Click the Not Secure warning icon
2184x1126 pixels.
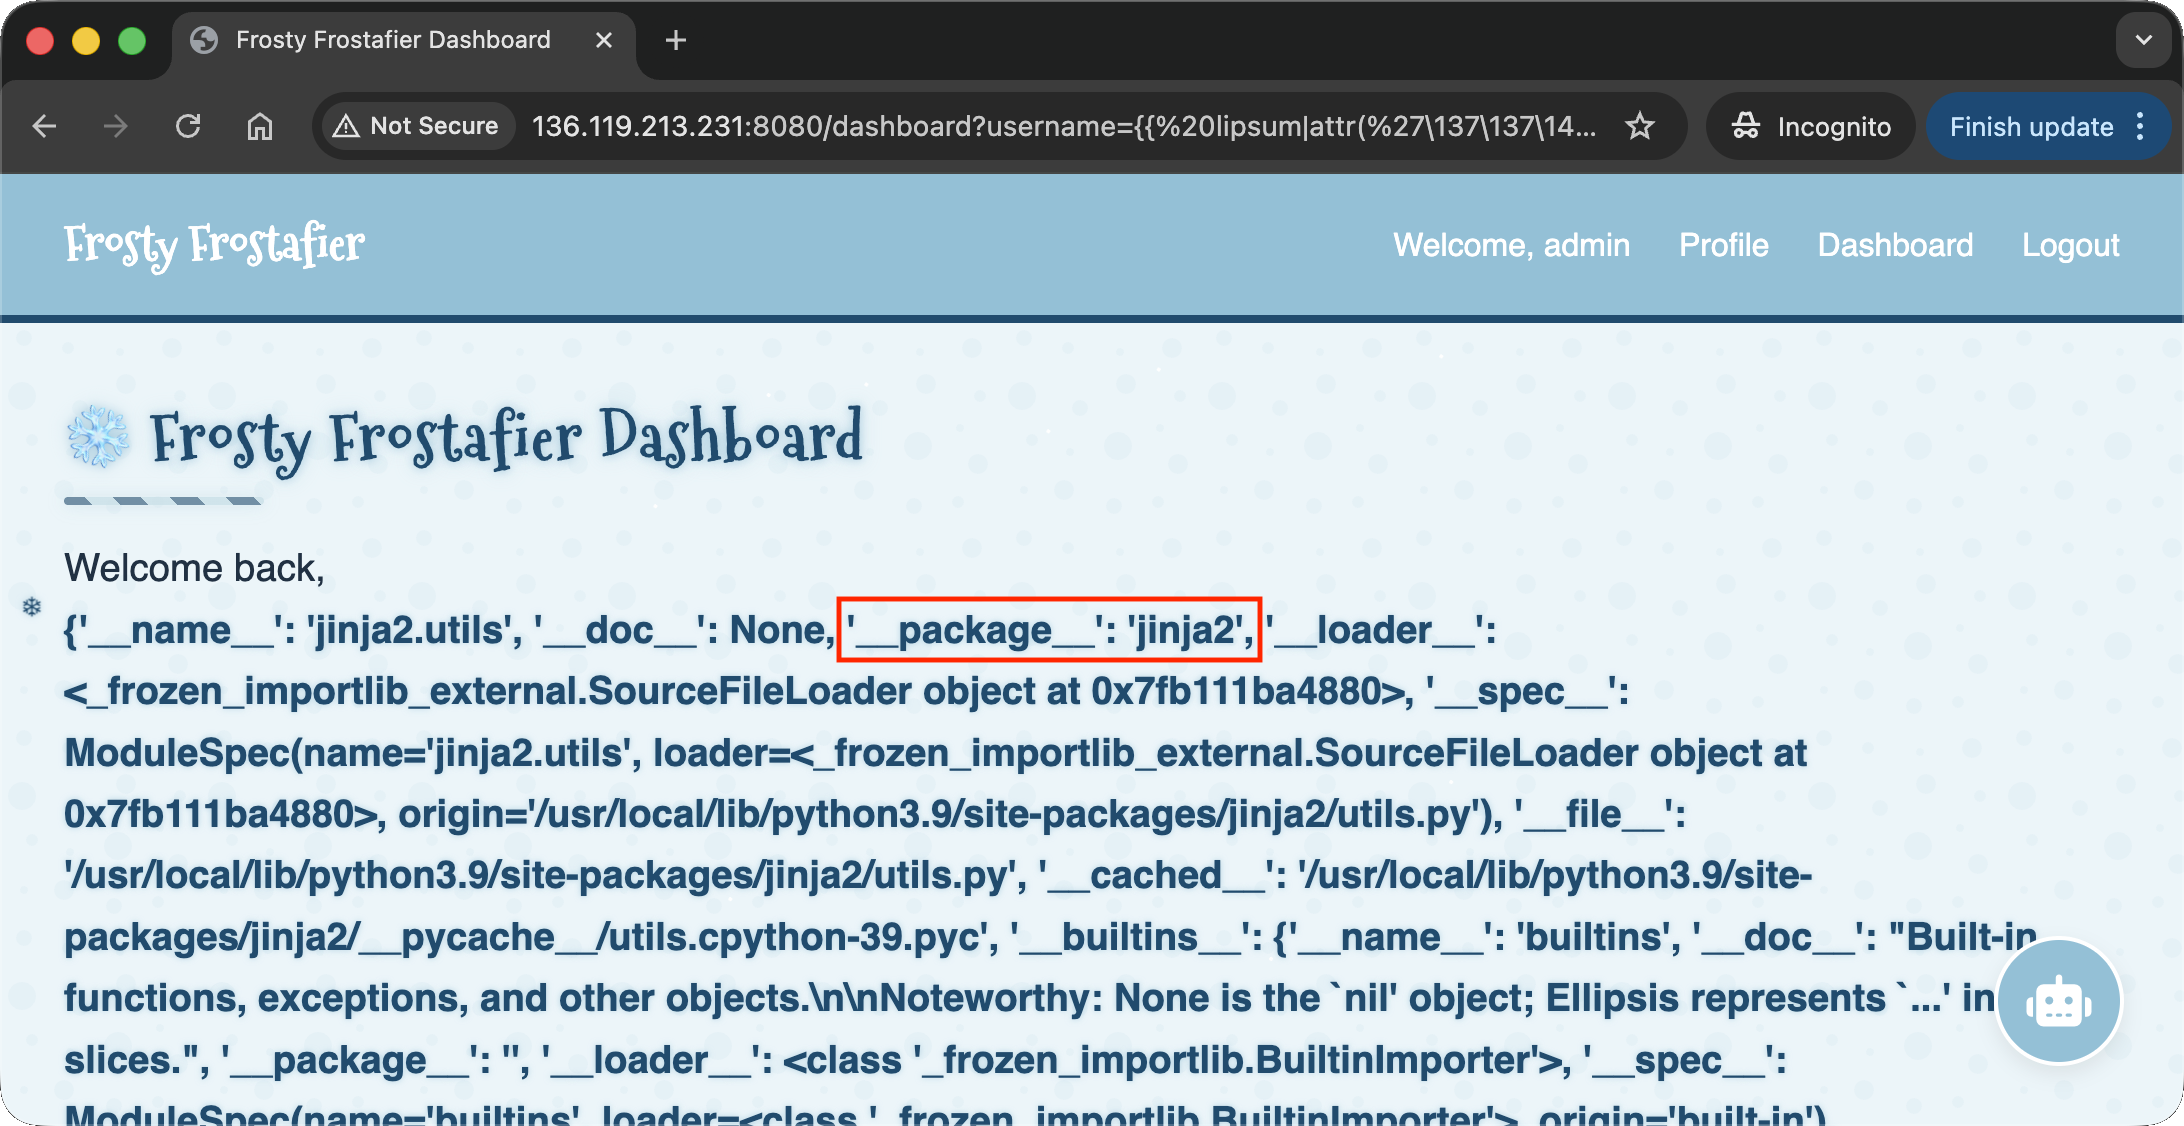346,126
